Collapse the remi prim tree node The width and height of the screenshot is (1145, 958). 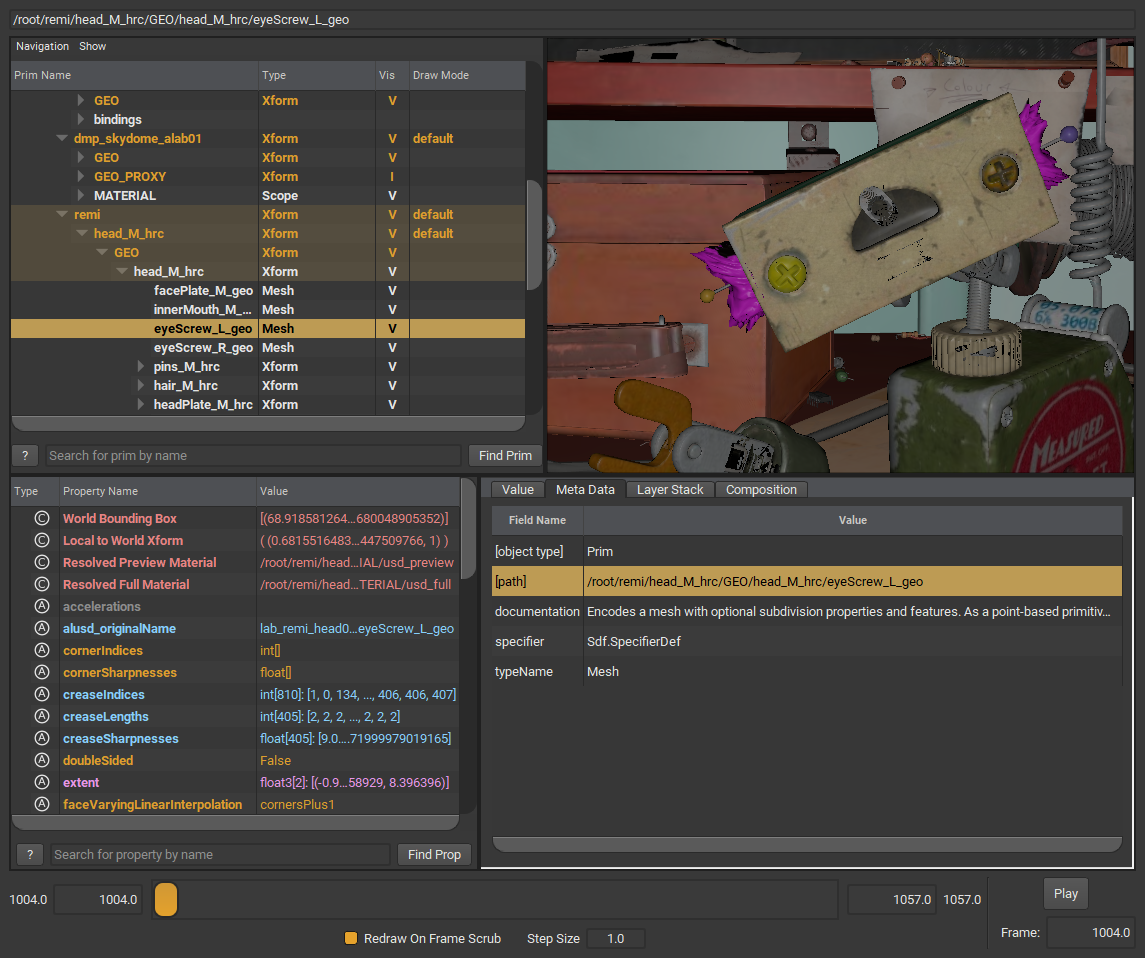[63, 214]
